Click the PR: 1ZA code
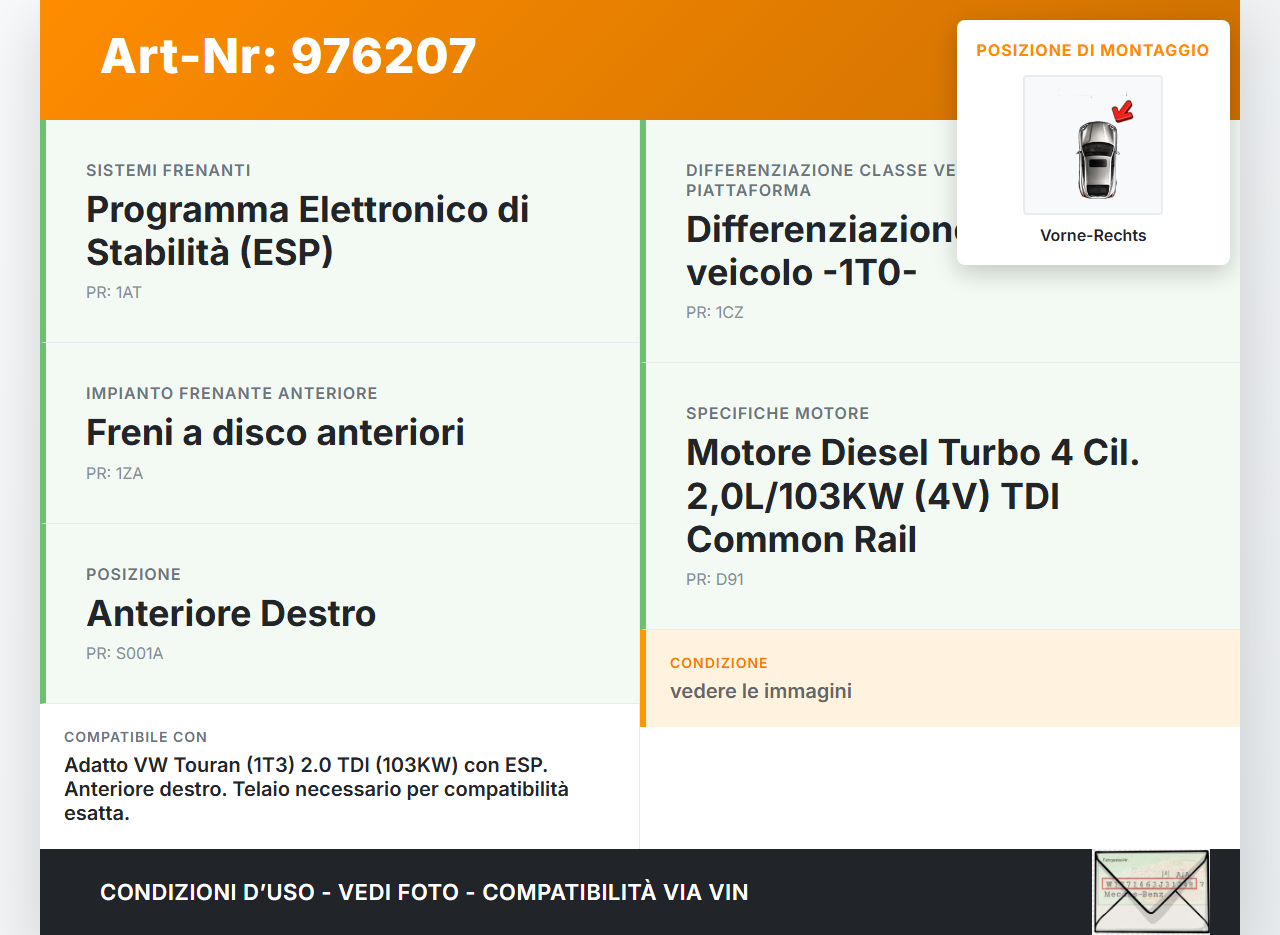The width and height of the screenshot is (1280, 935). pyautogui.click(x=114, y=474)
